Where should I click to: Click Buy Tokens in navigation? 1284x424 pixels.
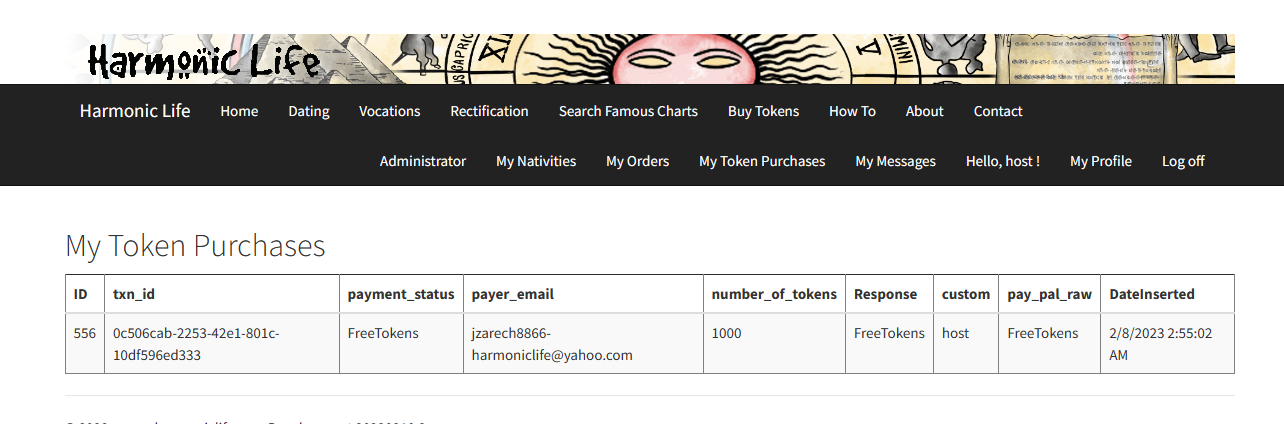(x=763, y=111)
